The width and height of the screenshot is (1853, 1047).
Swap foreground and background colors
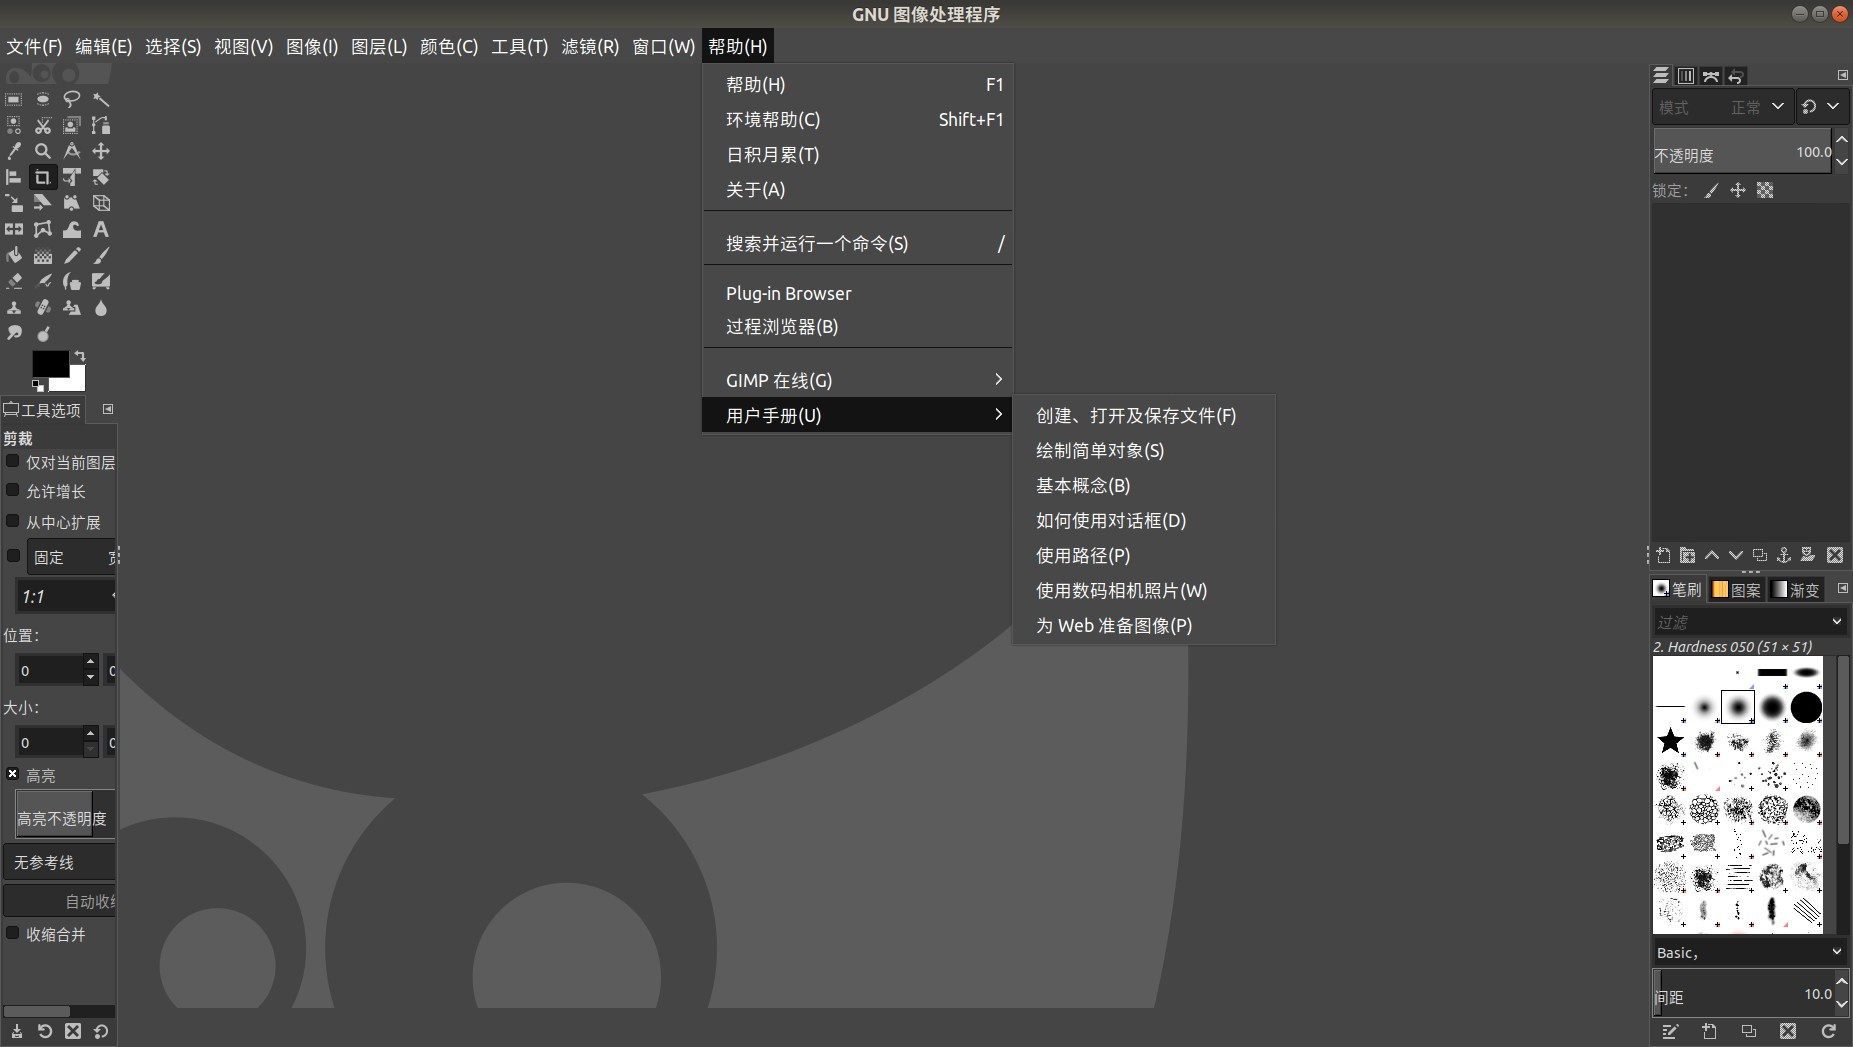coord(80,356)
